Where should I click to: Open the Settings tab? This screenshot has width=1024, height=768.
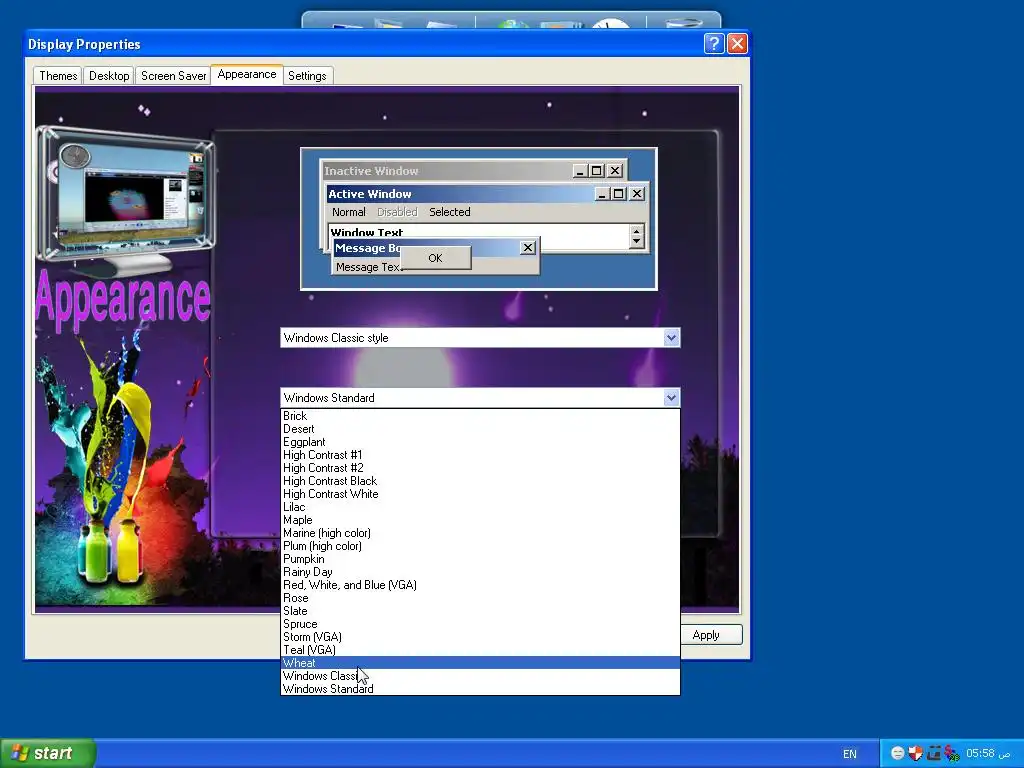click(307, 76)
